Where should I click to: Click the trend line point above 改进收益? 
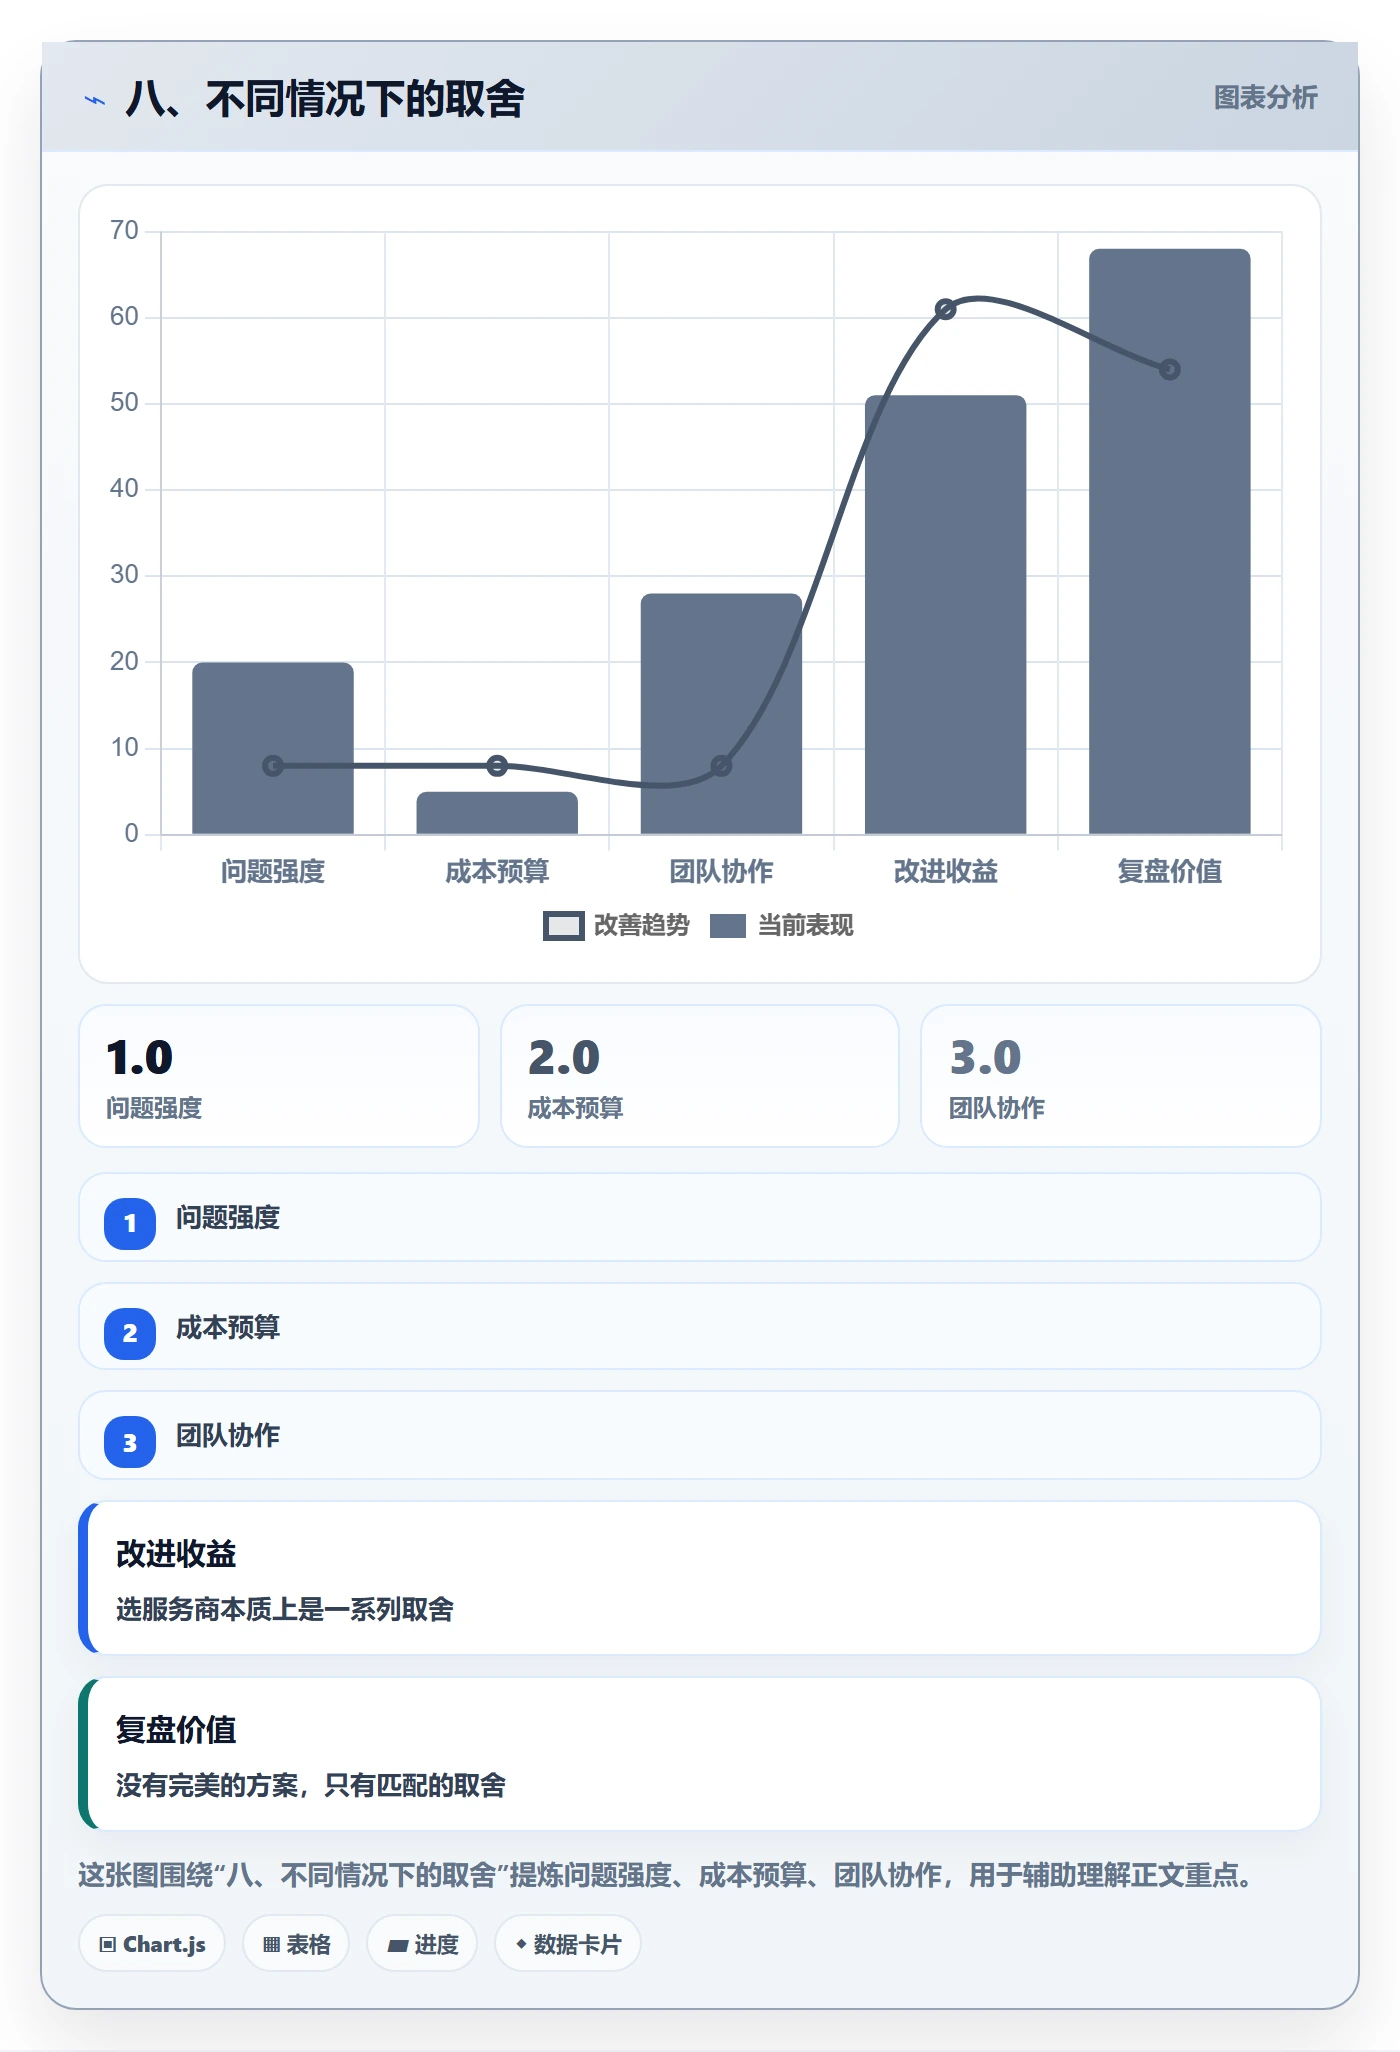(x=945, y=310)
